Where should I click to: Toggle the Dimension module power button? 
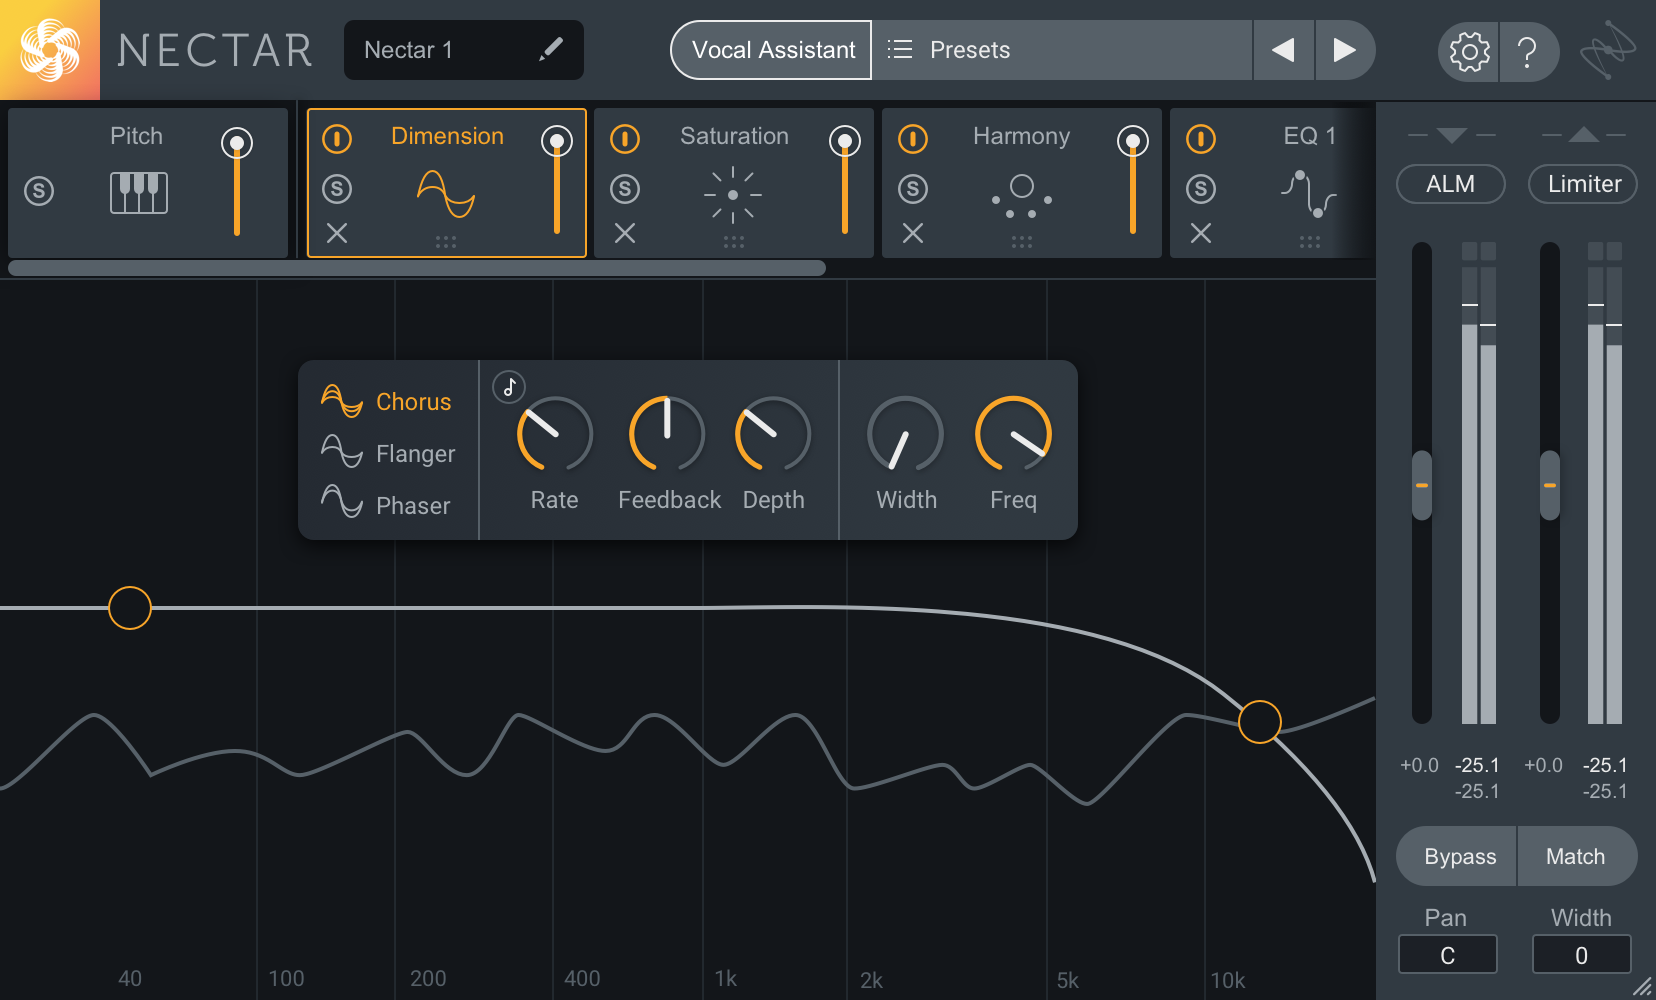(x=337, y=138)
